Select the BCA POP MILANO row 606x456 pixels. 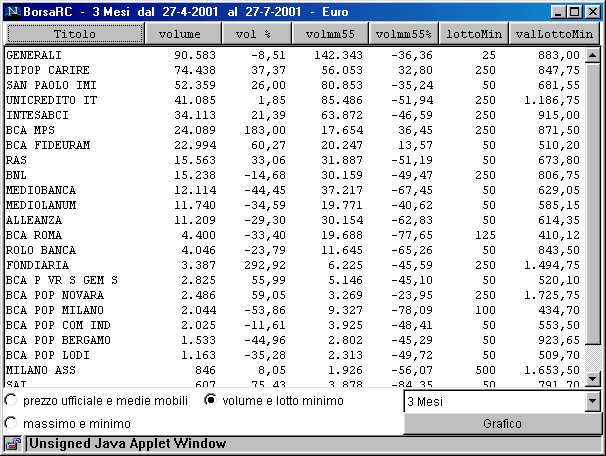point(293,310)
